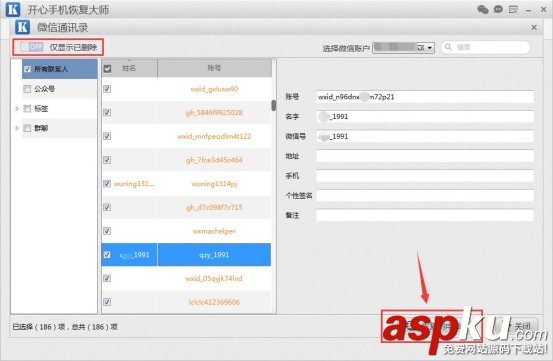
Task: Click the 账号 input field
Action: tap(425, 97)
